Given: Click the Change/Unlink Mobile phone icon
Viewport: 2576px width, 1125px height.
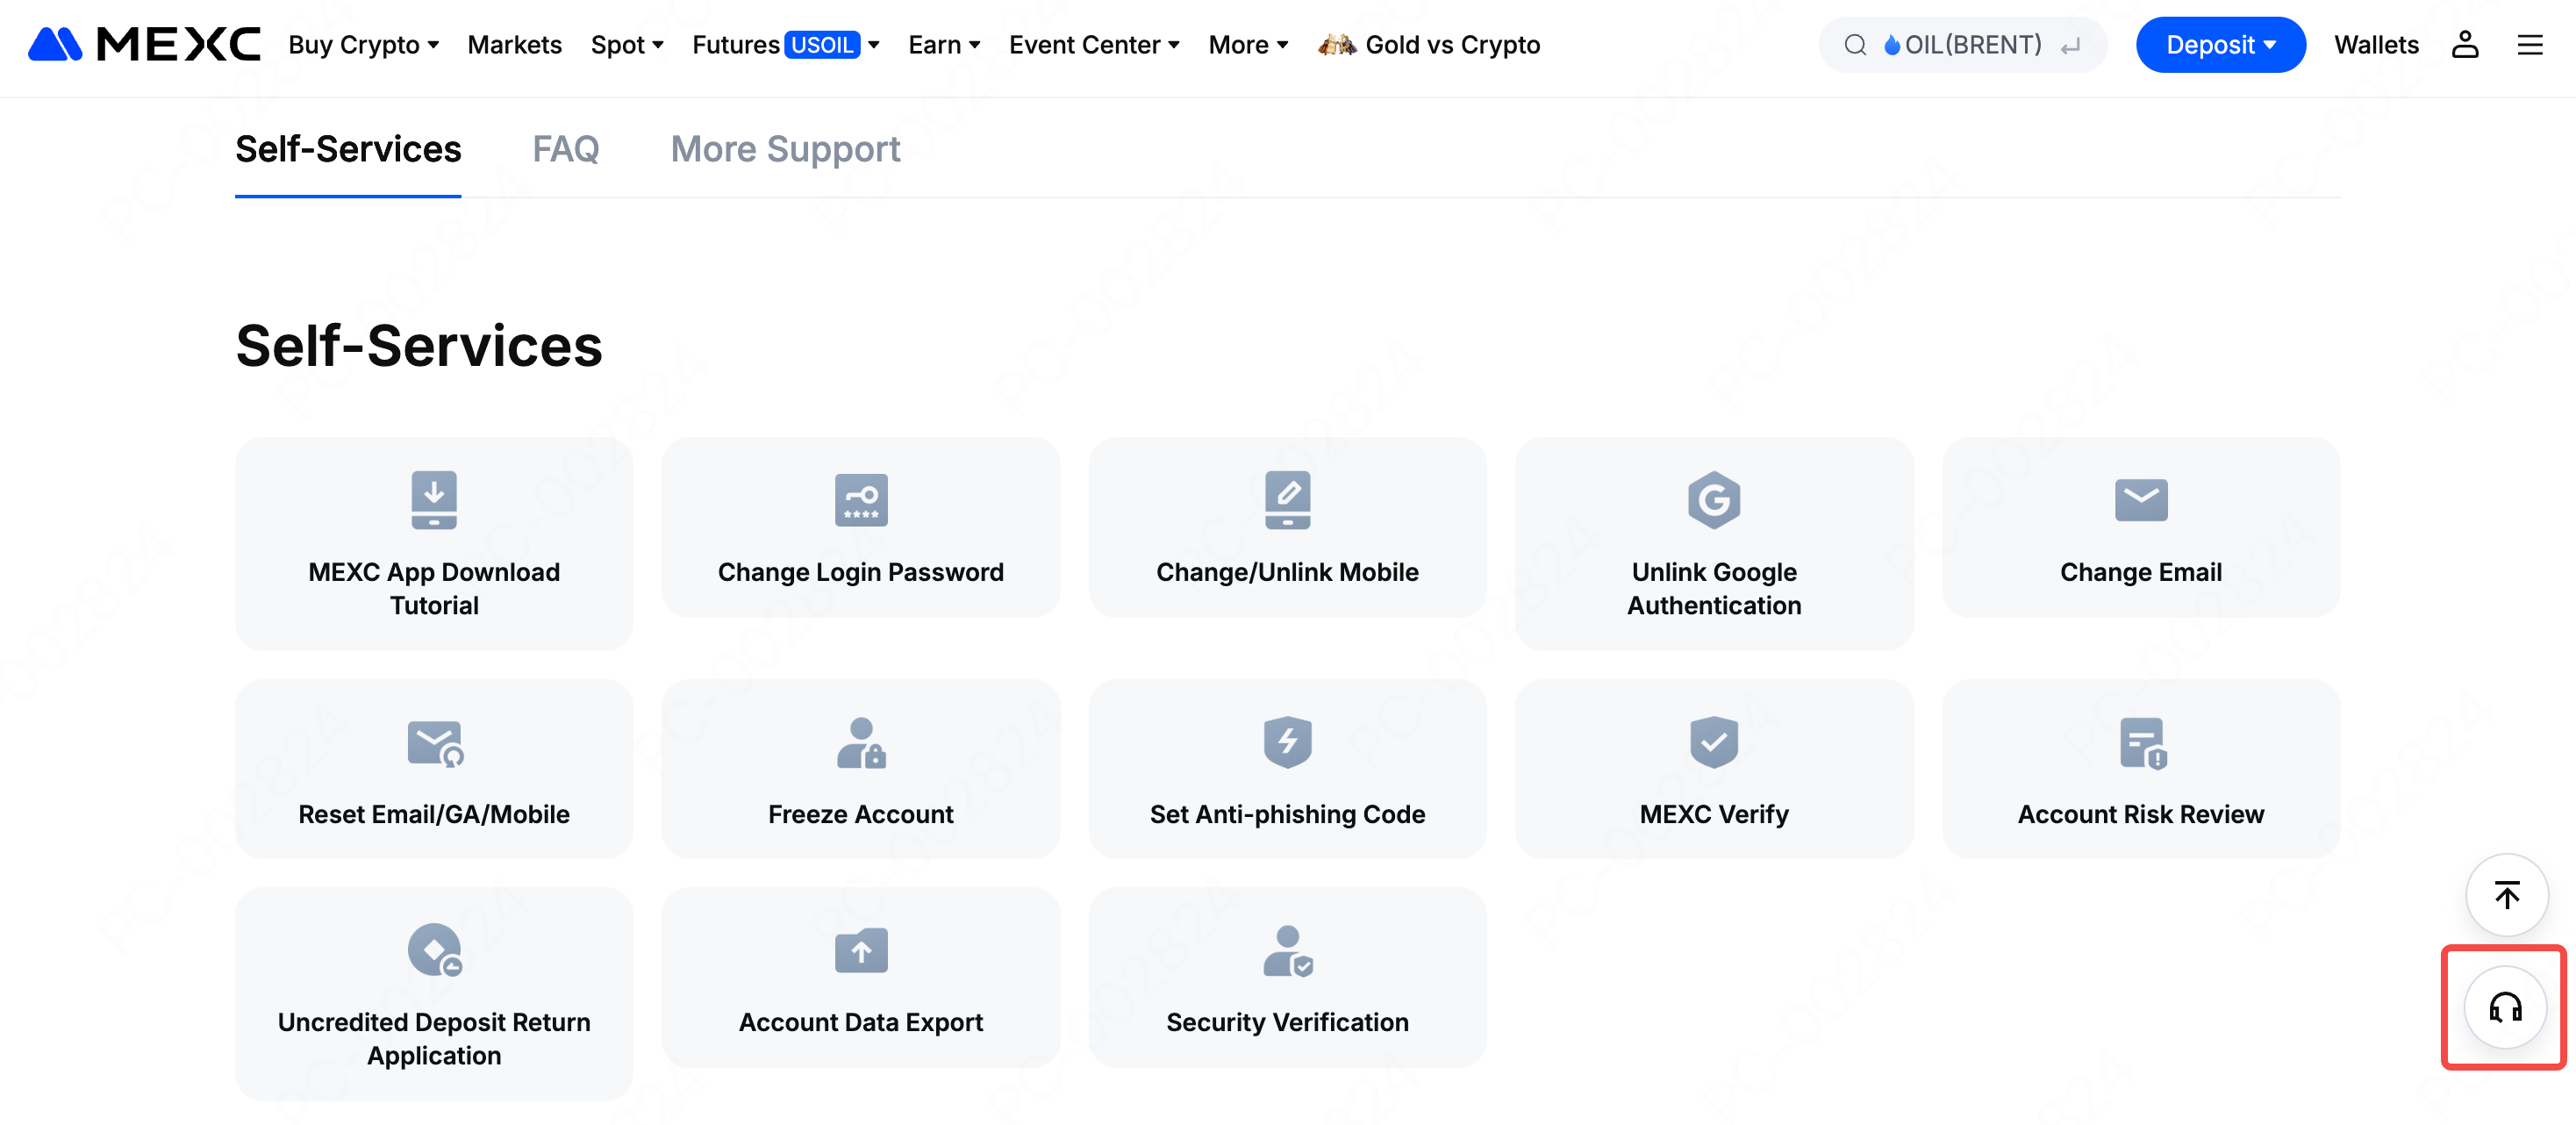Looking at the screenshot, I should pyautogui.click(x=1287, y=500).
